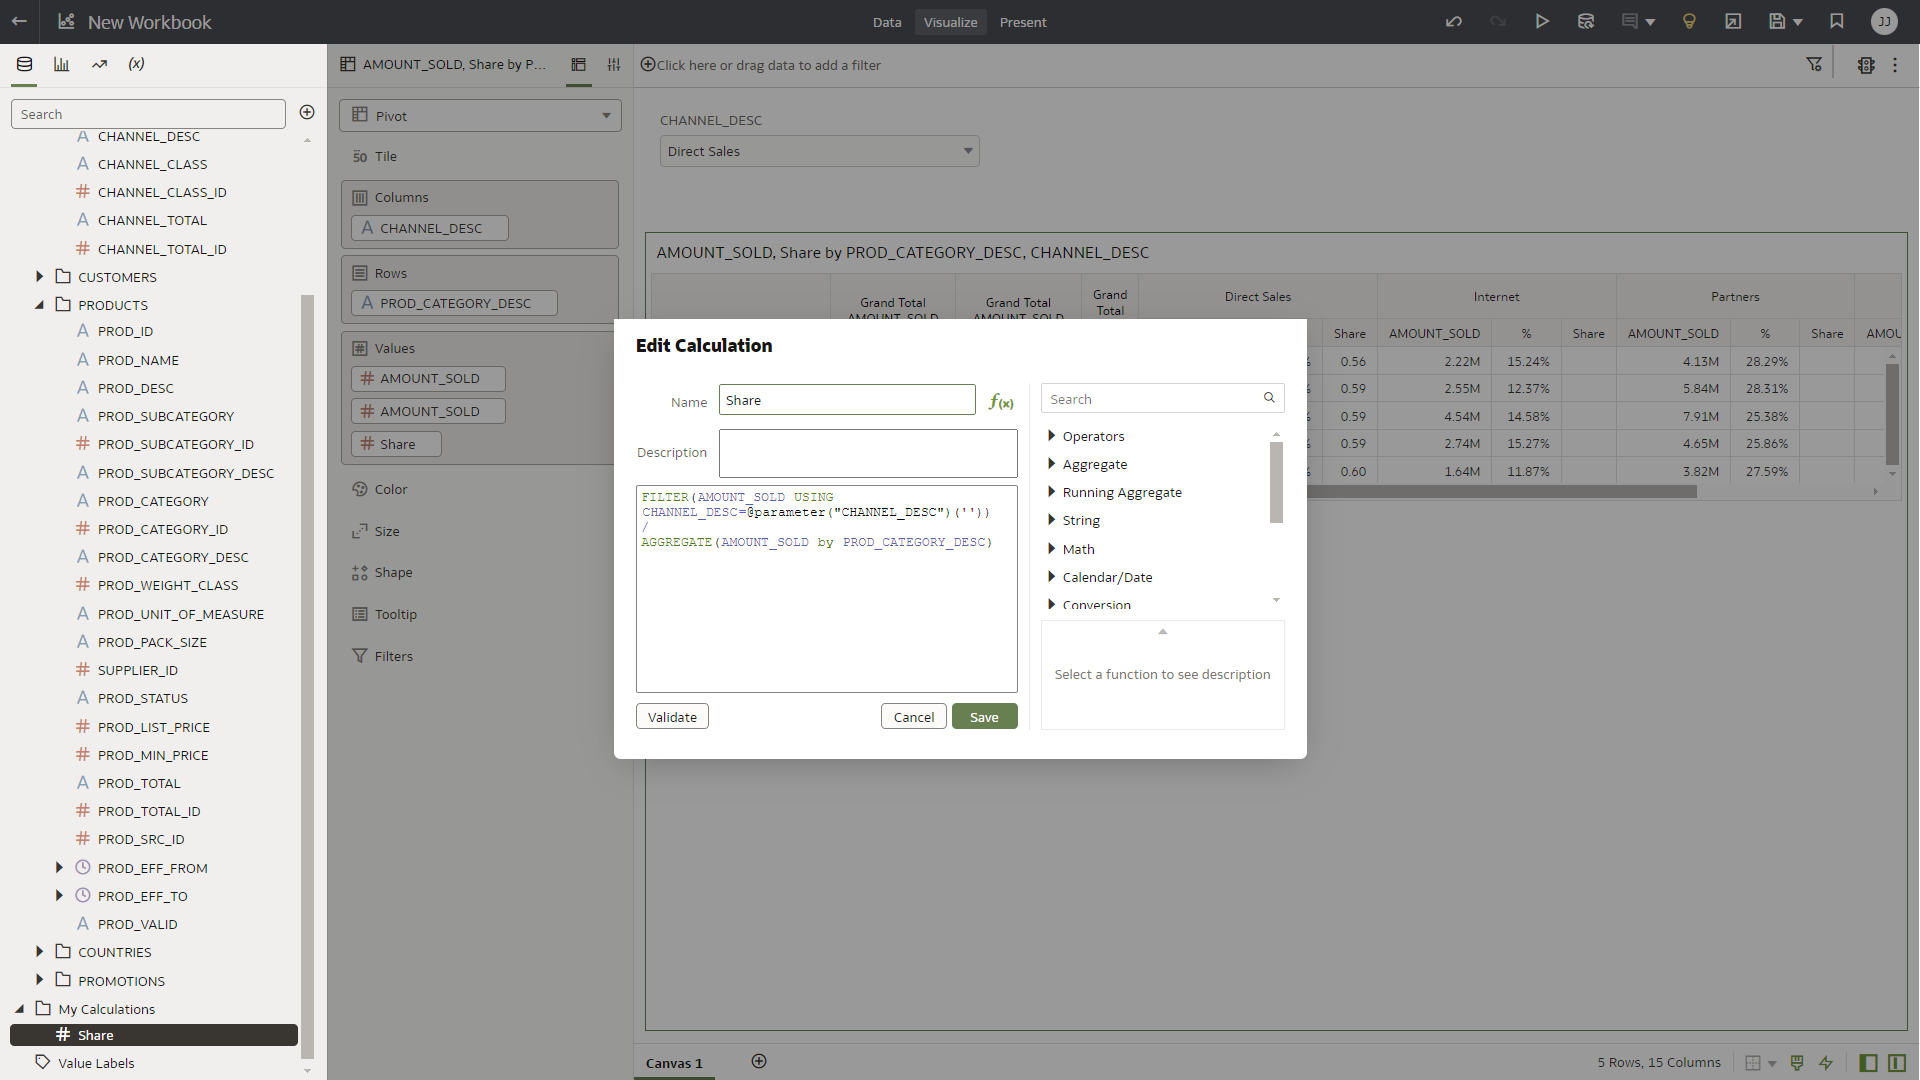Image resolution: width=1920 pixels, height=1080 pixels.
Task: Open the Visualizations chart icon in left pane
Action: (61, 64)
